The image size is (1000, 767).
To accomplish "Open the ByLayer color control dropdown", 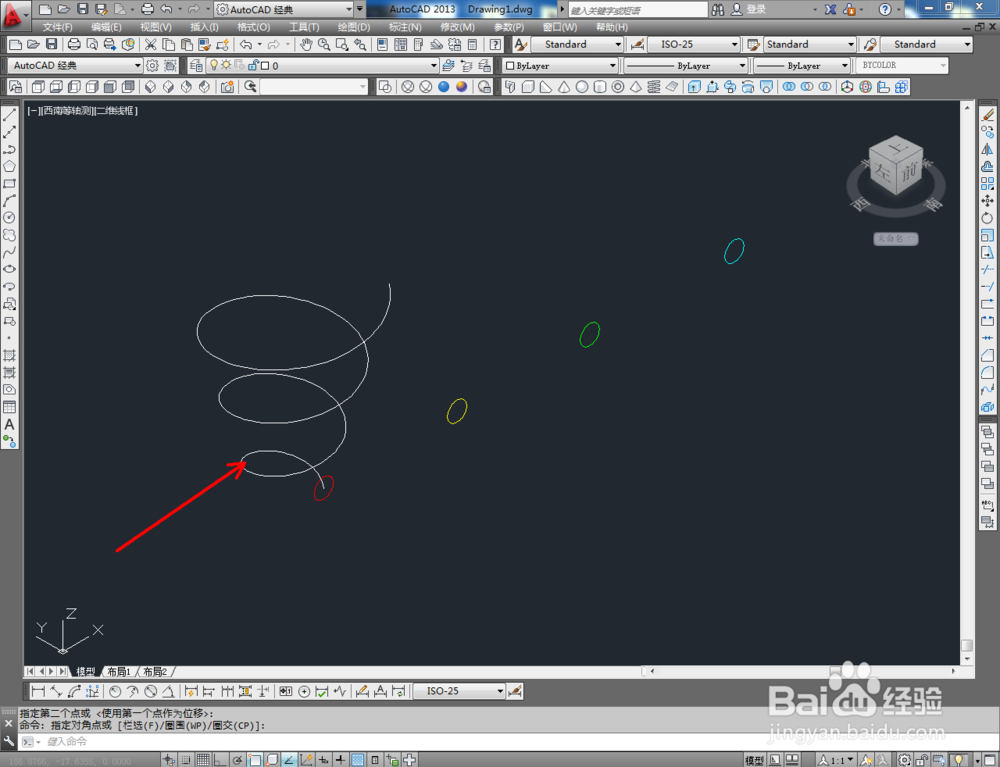I will 612,66.
